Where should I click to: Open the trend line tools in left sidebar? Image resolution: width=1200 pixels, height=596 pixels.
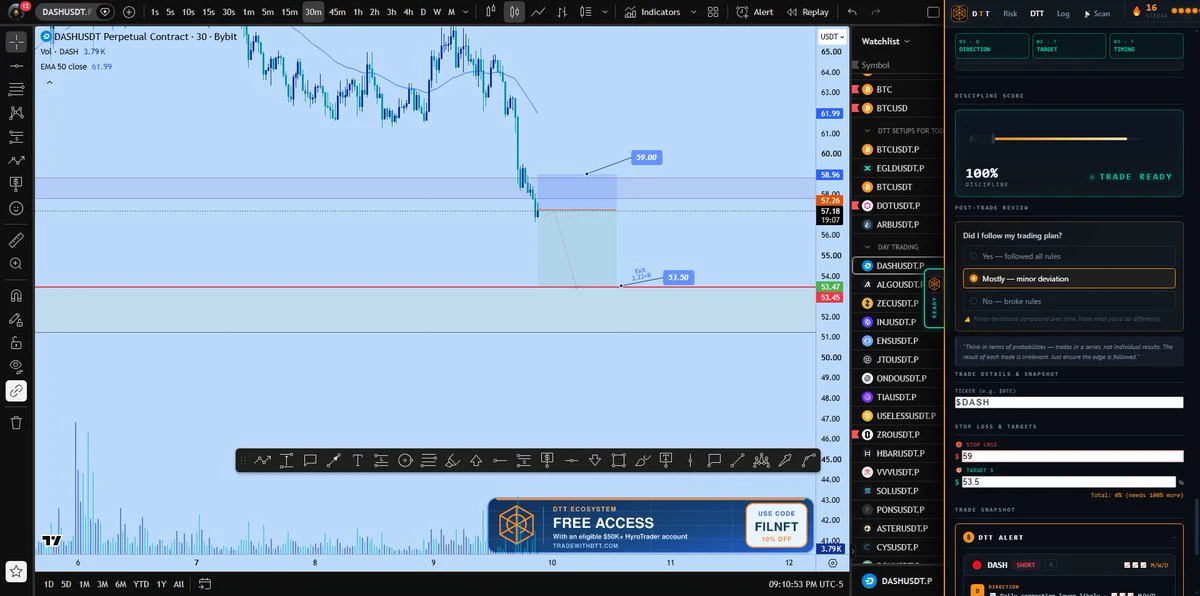point(16,66)
